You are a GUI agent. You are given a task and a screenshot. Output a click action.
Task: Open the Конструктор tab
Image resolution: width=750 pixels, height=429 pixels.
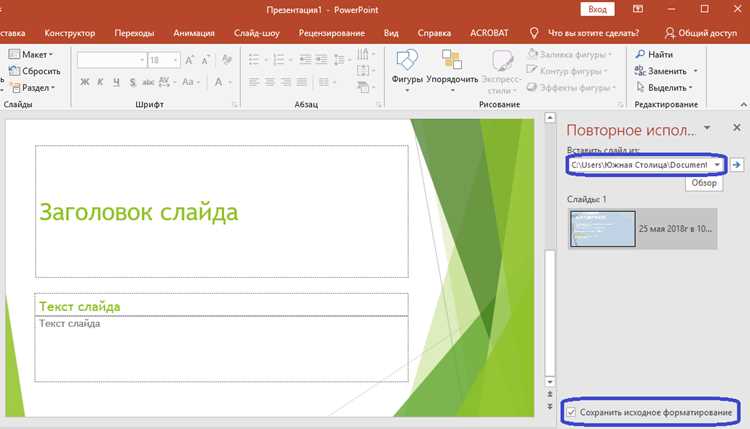tap(70, 33)
